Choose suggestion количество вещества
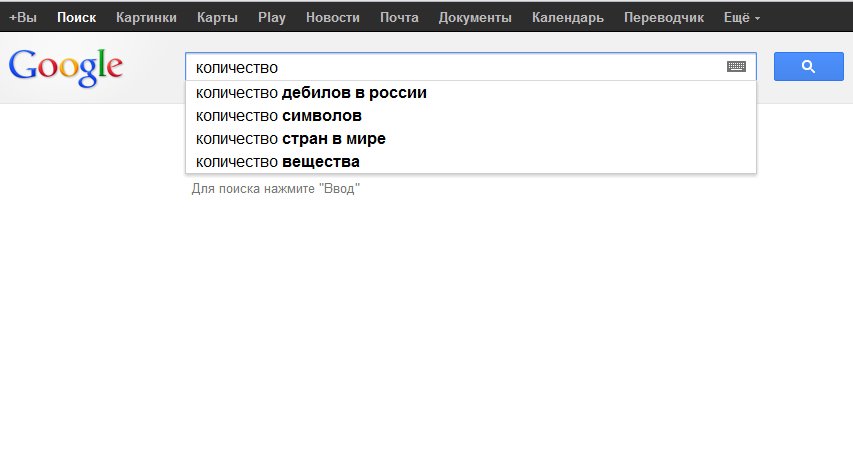The width and height of the screenshot is (853, 461). pyautogui.click(x=471, y=162)
